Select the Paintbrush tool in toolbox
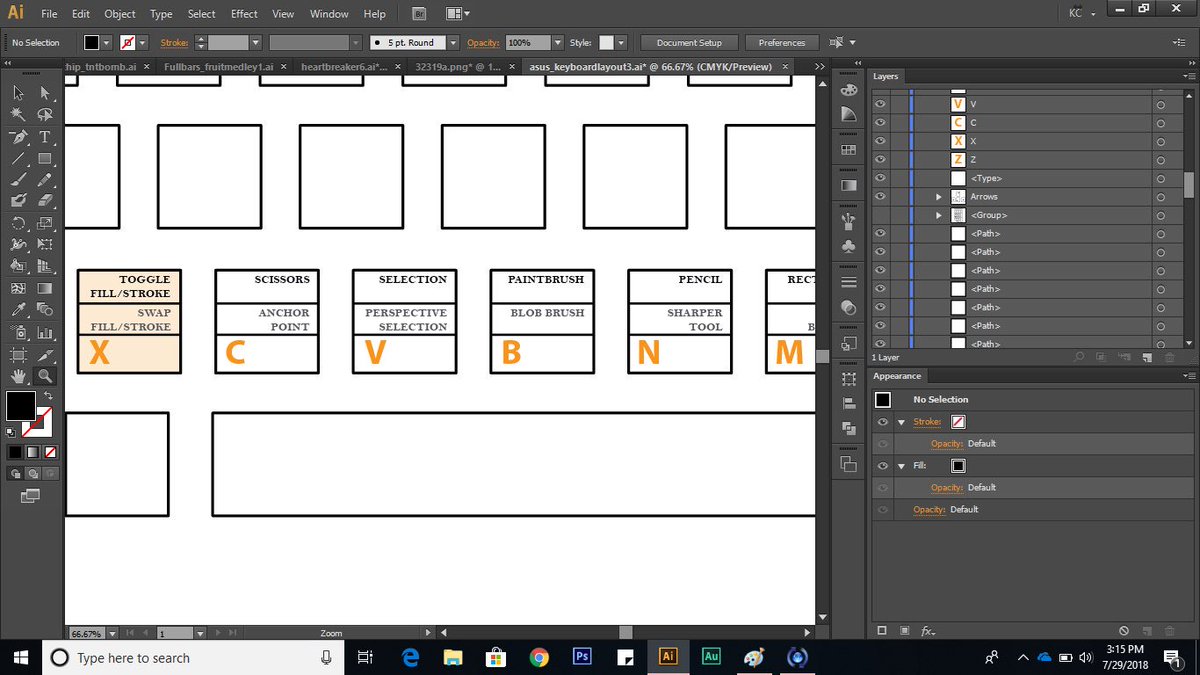Viewport: 1200px width, 675px height. tap(19, 181)
